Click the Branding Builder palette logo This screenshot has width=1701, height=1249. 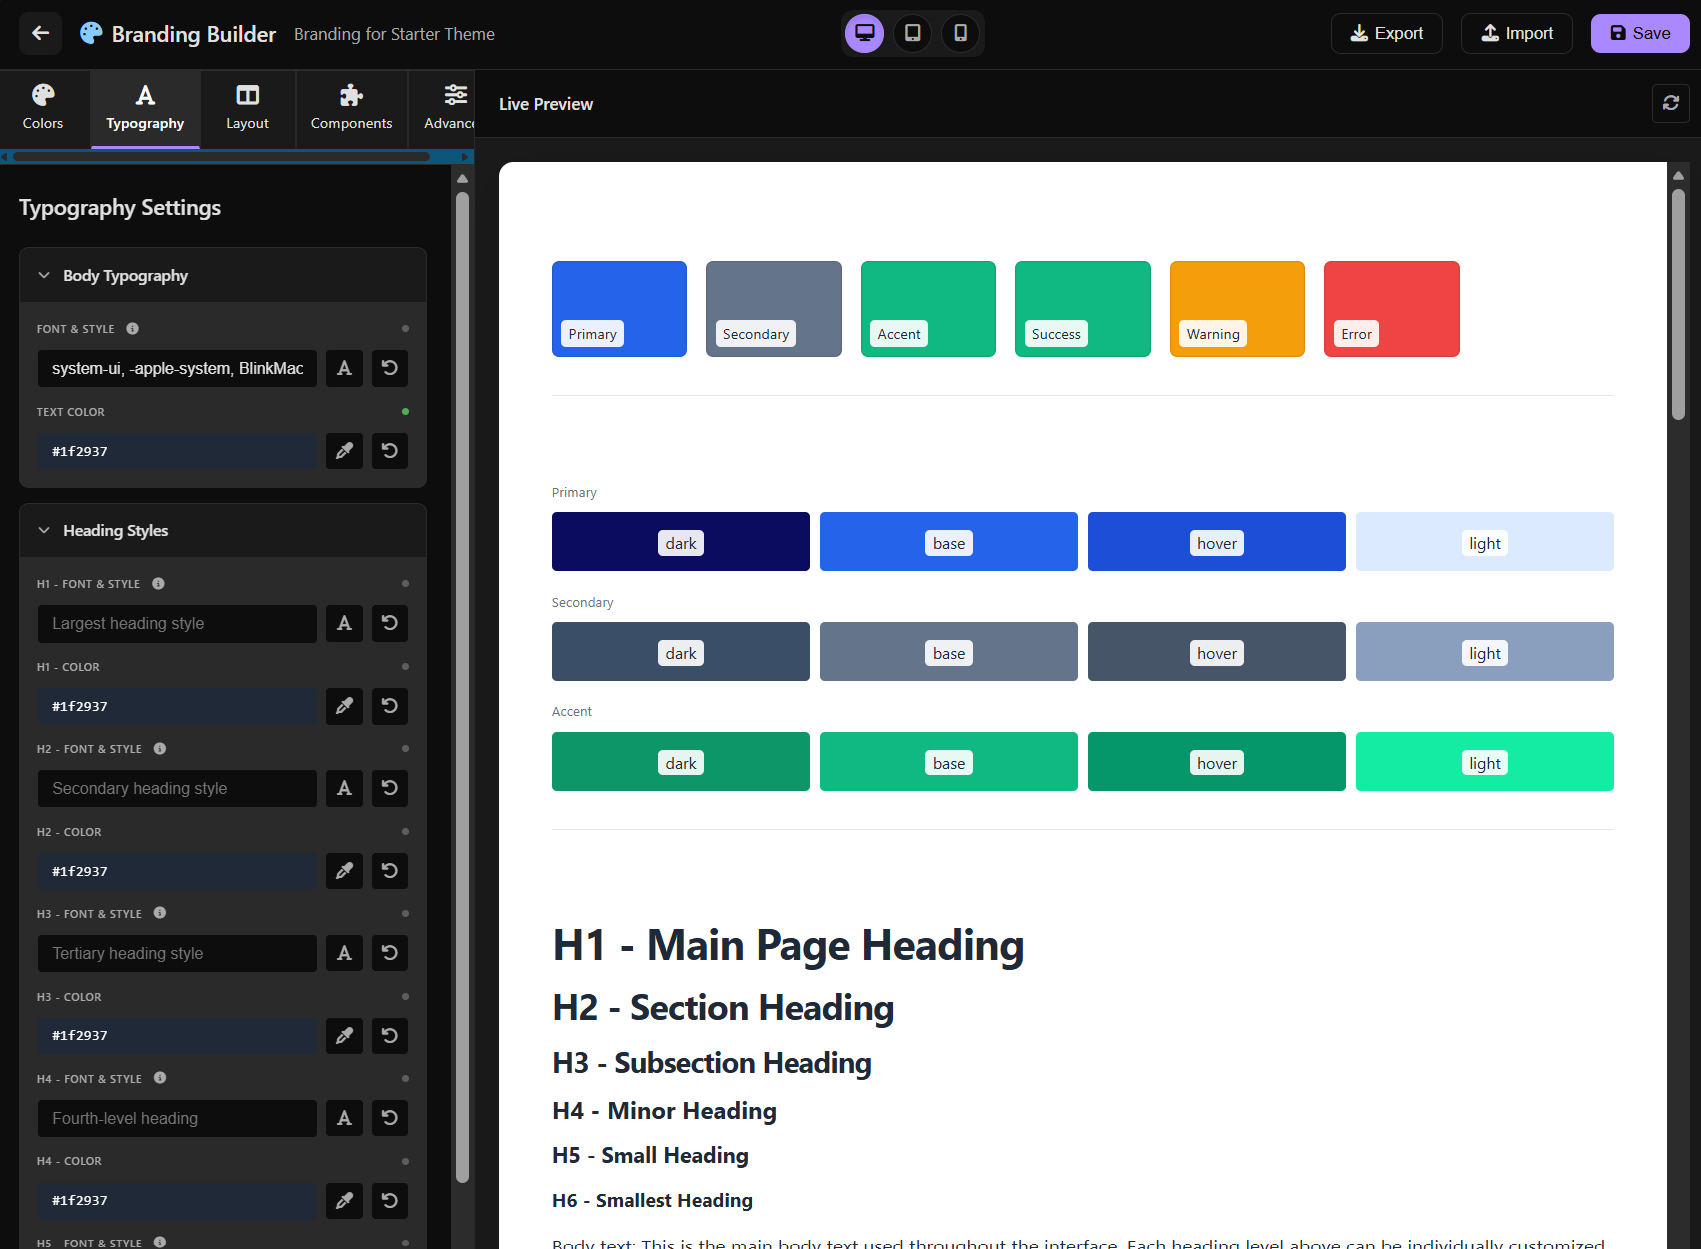tap(91, 33)
